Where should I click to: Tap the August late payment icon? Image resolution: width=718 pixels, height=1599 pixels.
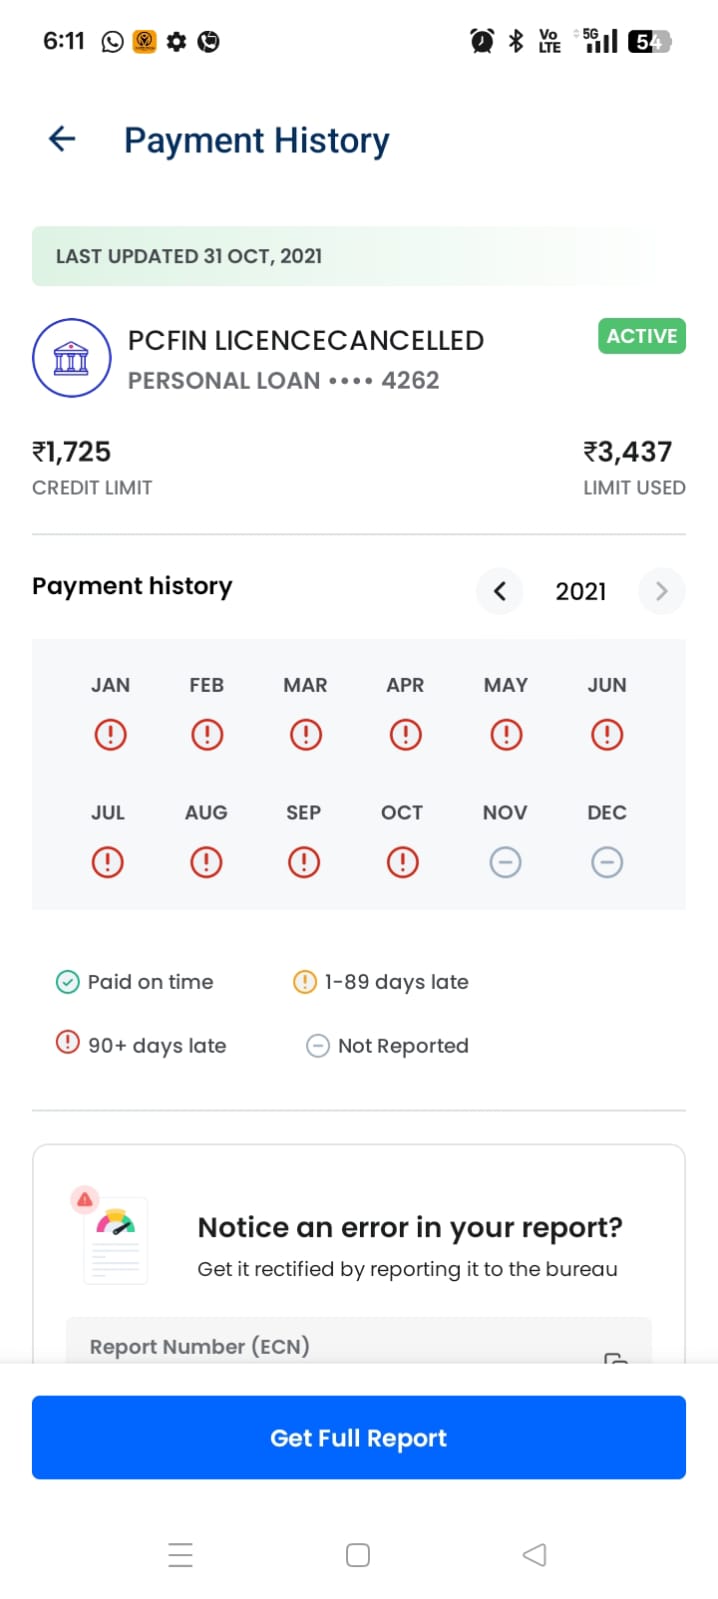206,862
